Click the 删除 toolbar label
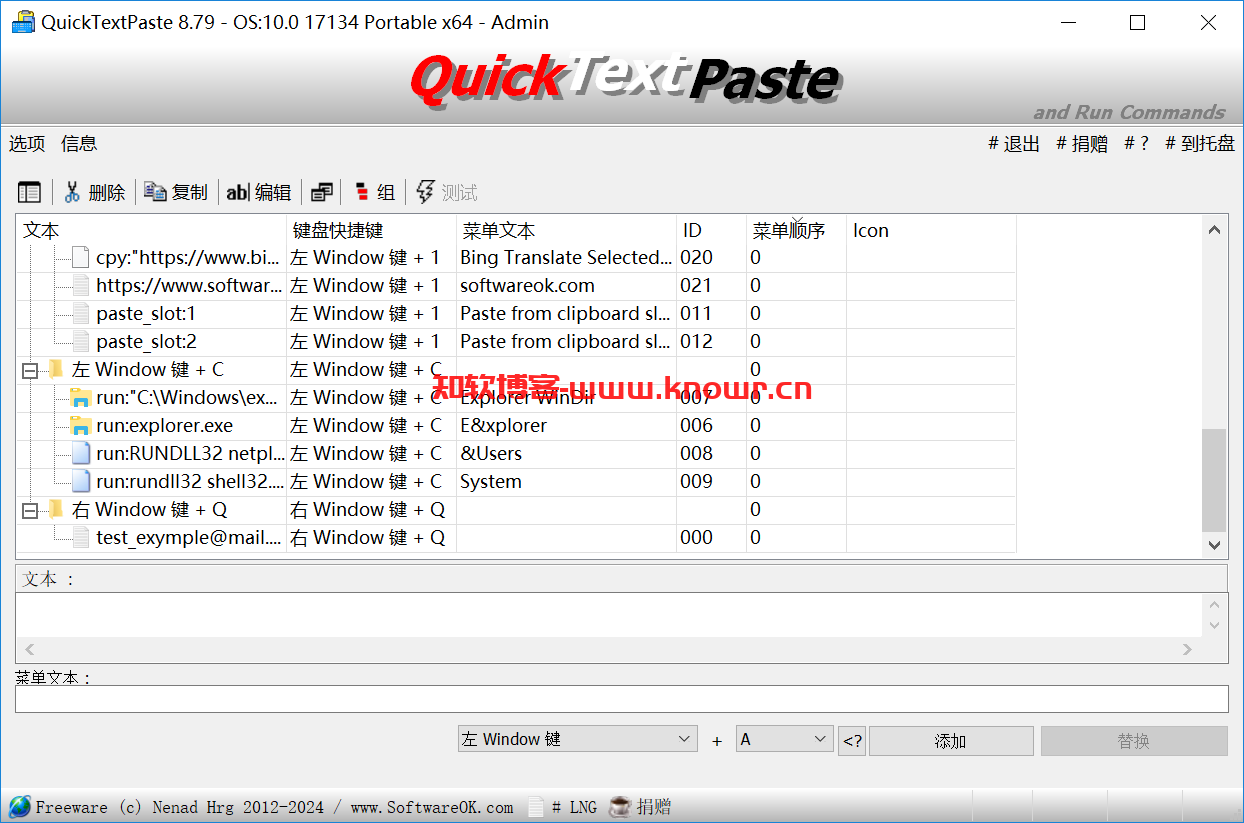The height and width of the screenshot is (823, 1244). pos(107,193)
